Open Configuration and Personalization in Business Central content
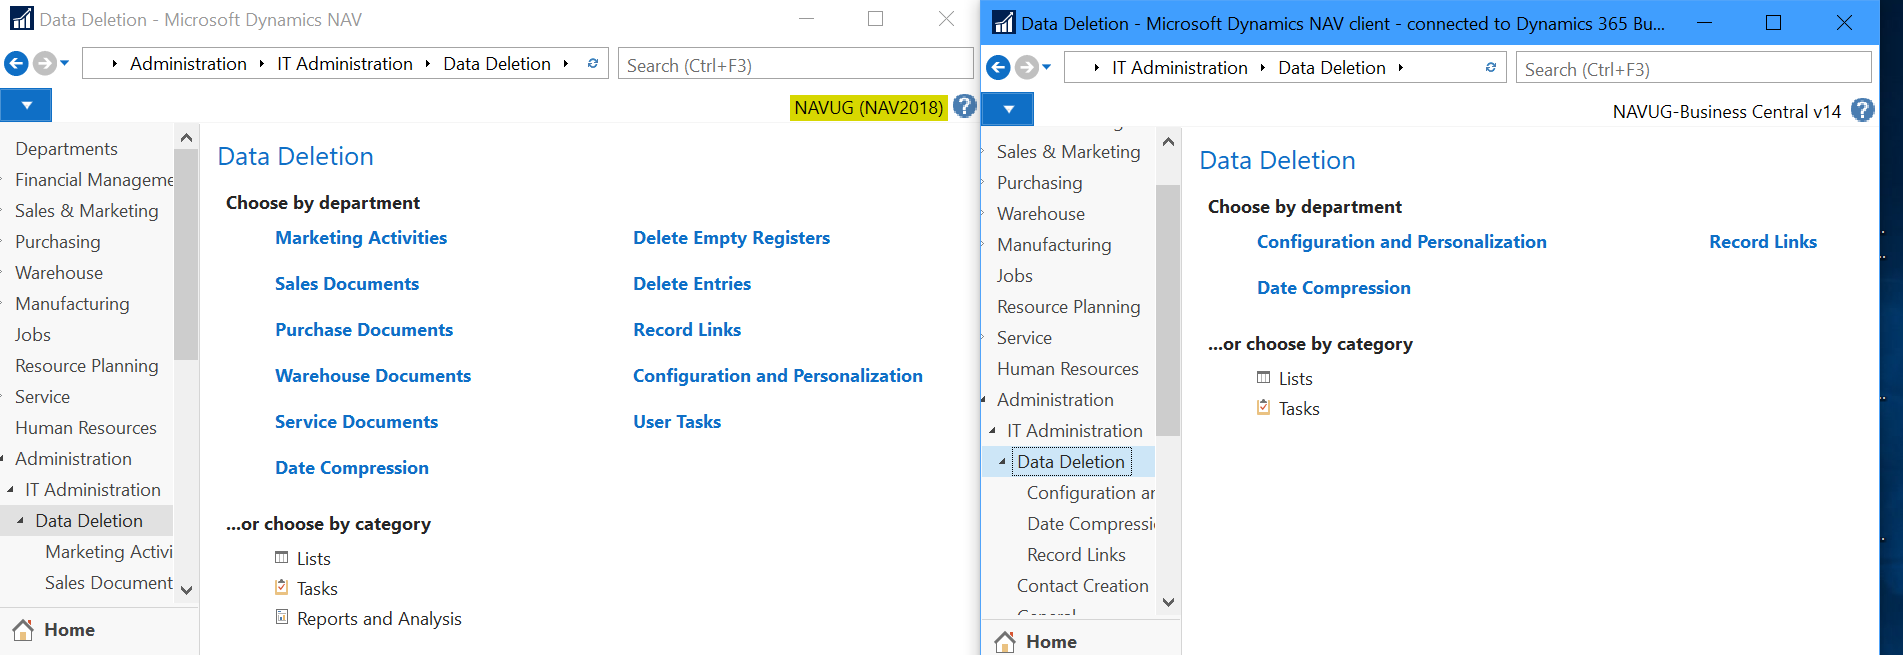1903x655 pixels. point(1402,242)
